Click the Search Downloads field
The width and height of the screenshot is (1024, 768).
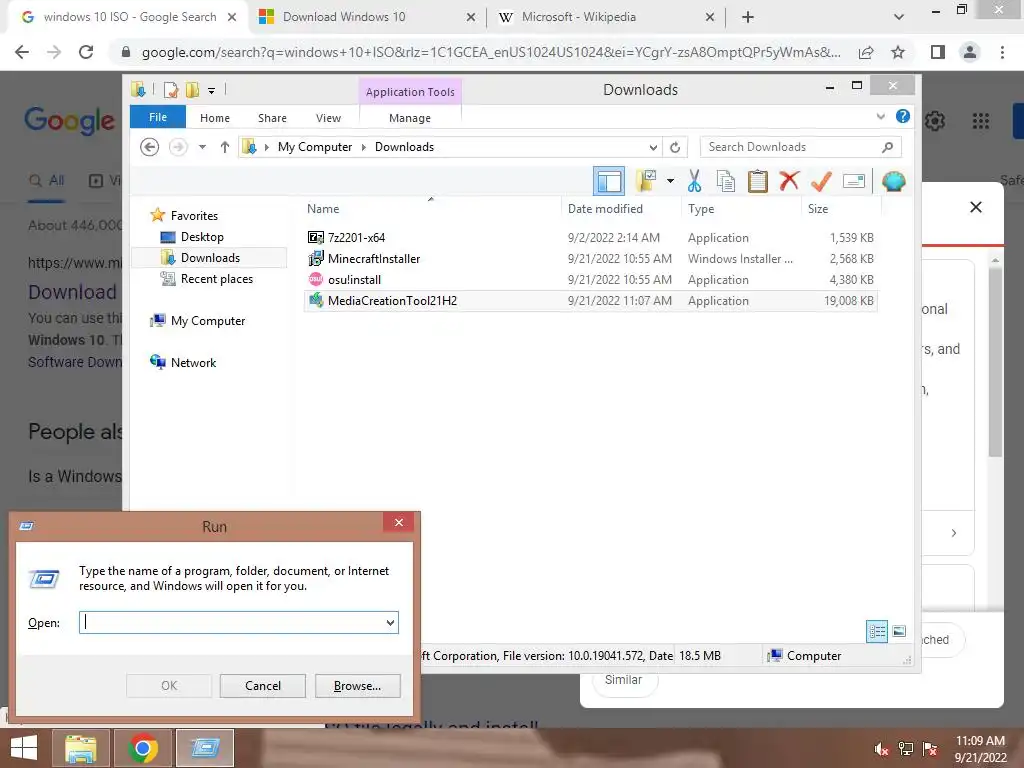click(800, 147)
